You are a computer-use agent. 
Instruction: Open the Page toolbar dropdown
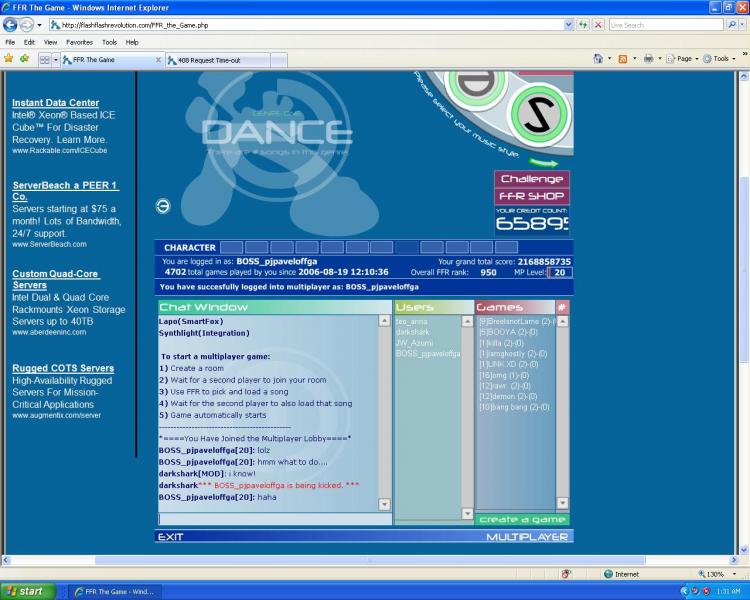click(682, 58)
